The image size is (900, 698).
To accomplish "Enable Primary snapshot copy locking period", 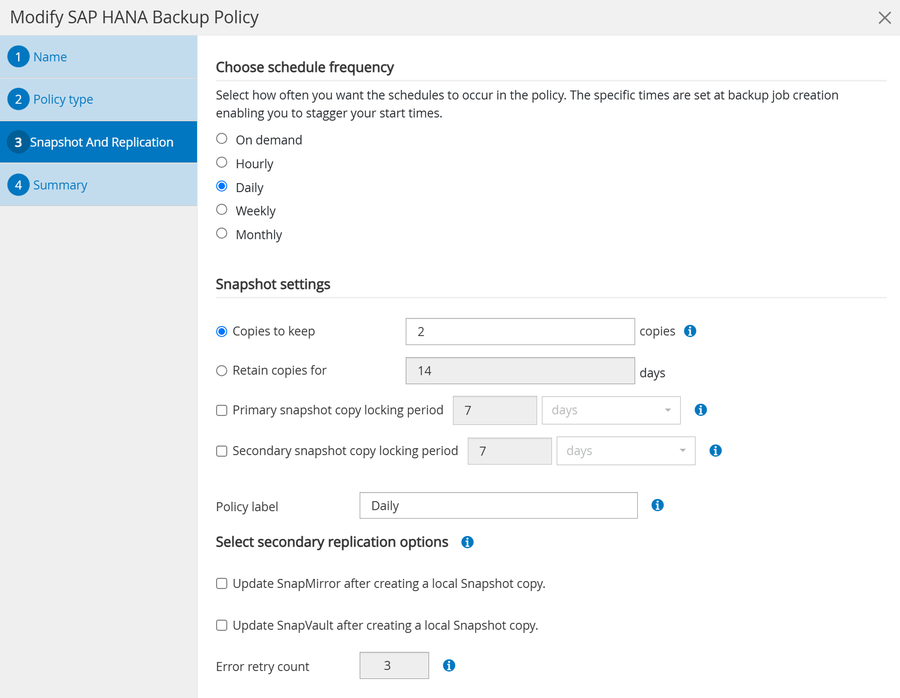I will [222, 410].
